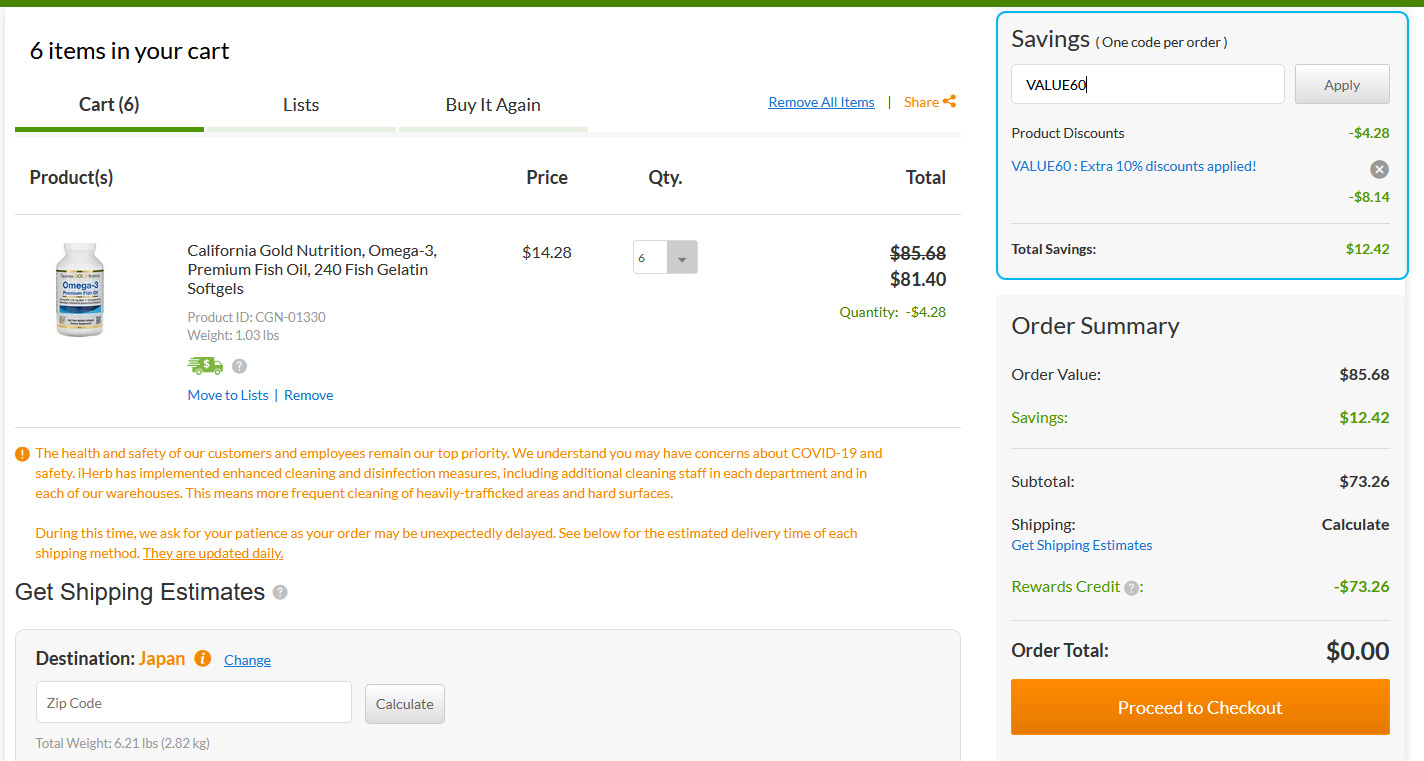
Task: Remove the Omega-3 product from the cart
Action: (308, 395)
